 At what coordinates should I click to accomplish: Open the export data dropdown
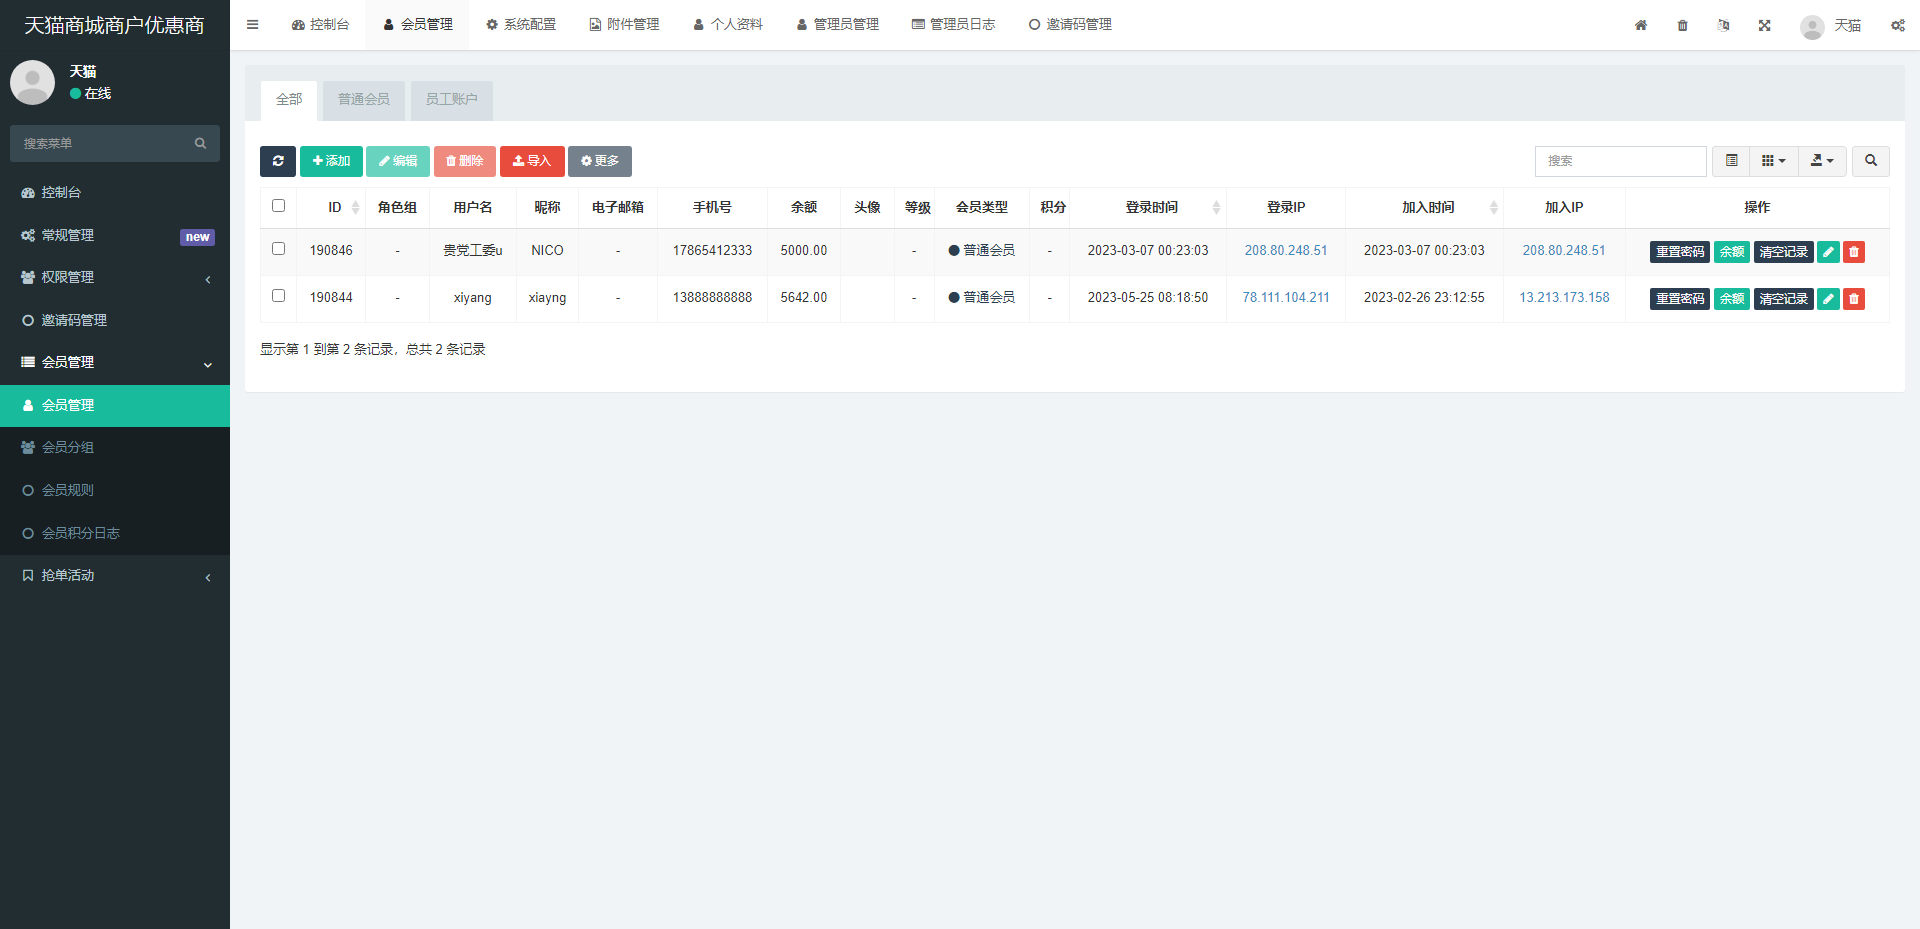pos(1822,161)
